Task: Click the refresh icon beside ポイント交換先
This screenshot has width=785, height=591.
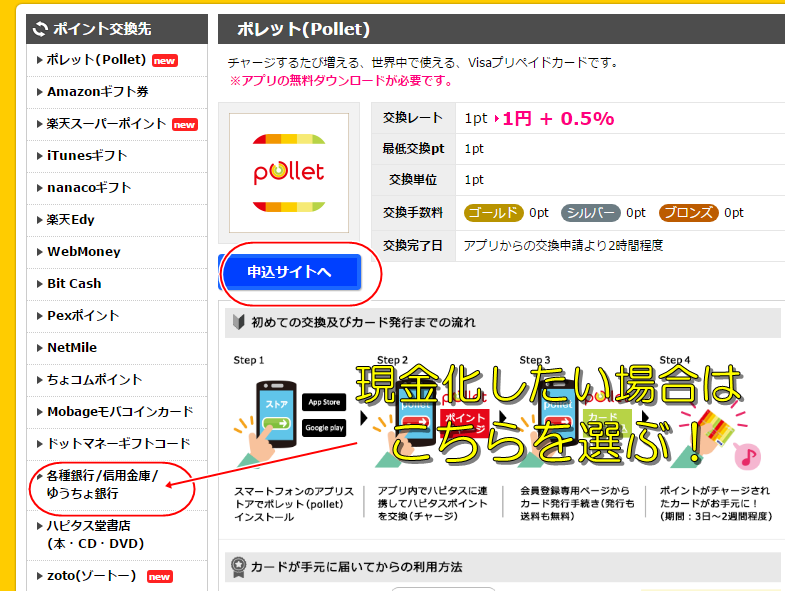Action: tap(40, 29)
